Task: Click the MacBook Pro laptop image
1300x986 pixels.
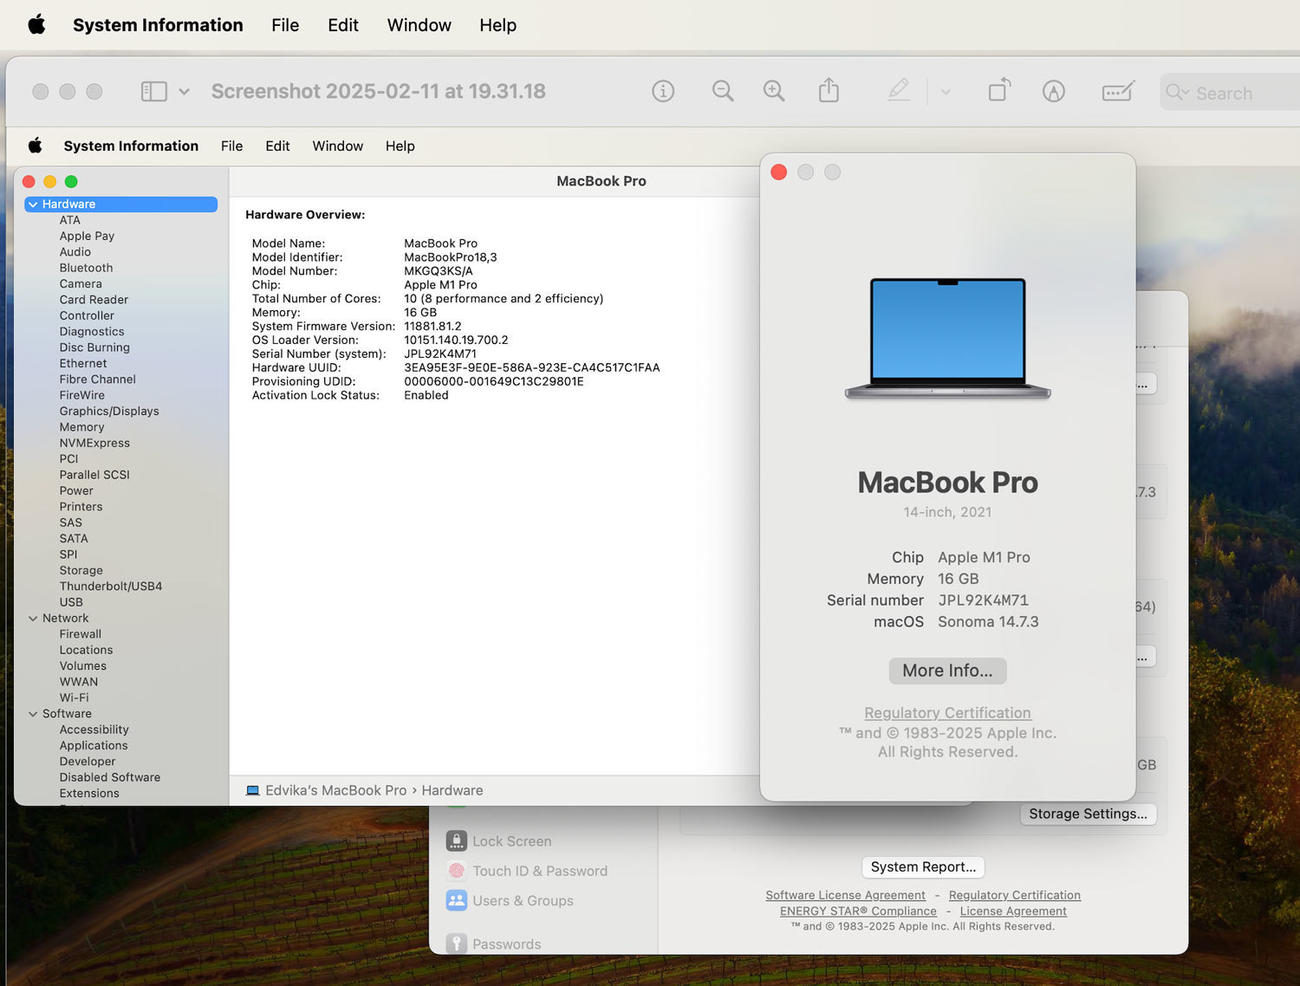Action: [948, 339]
